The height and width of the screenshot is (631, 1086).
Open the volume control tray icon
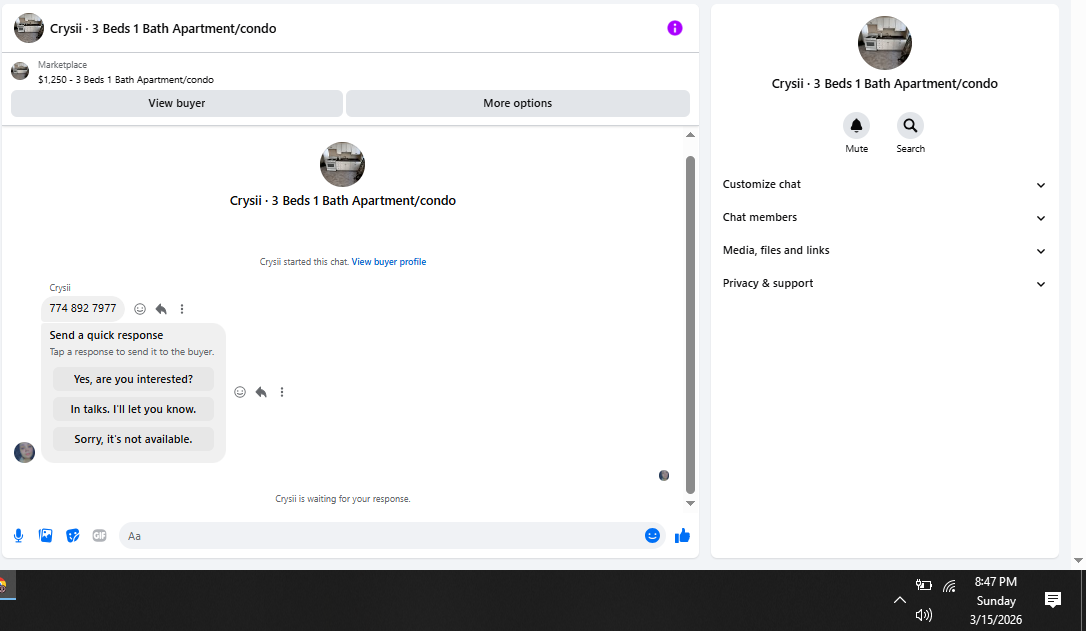click(923, 614)
